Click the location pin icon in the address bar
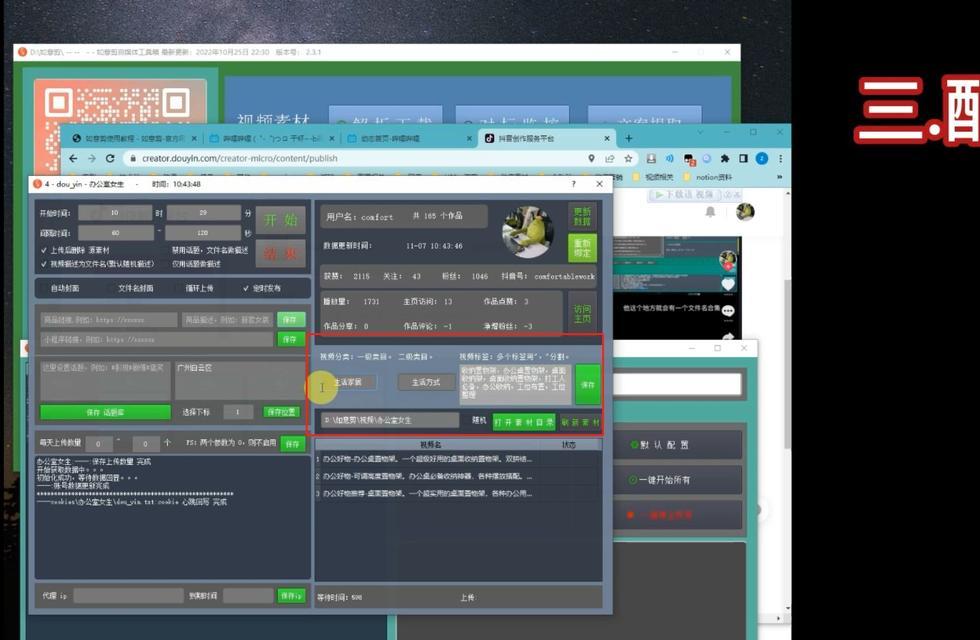 (x=591, y=159)
